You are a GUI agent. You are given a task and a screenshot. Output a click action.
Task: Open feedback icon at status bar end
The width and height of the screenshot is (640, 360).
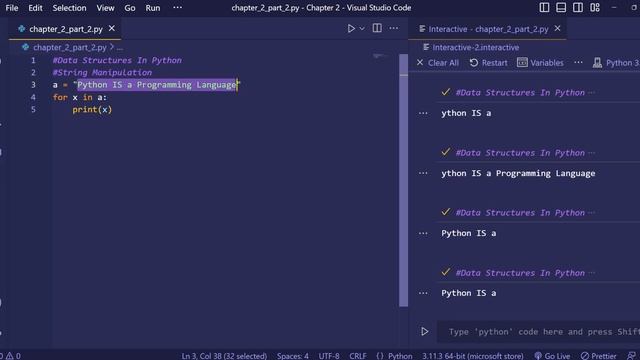tap(631, 356)
